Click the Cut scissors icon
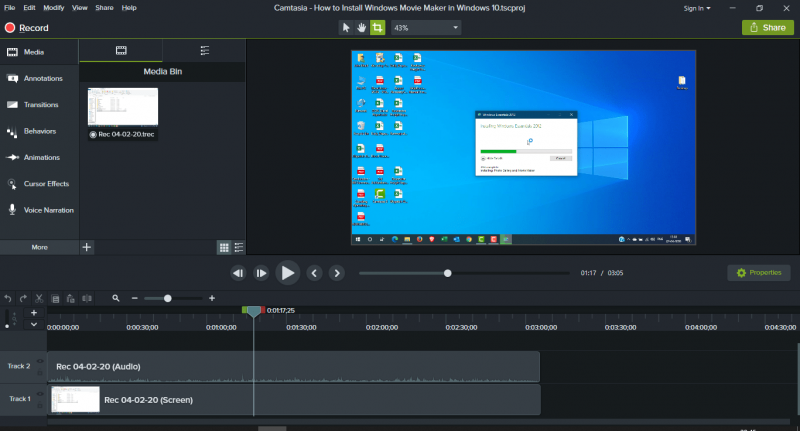 pos(39,298)
